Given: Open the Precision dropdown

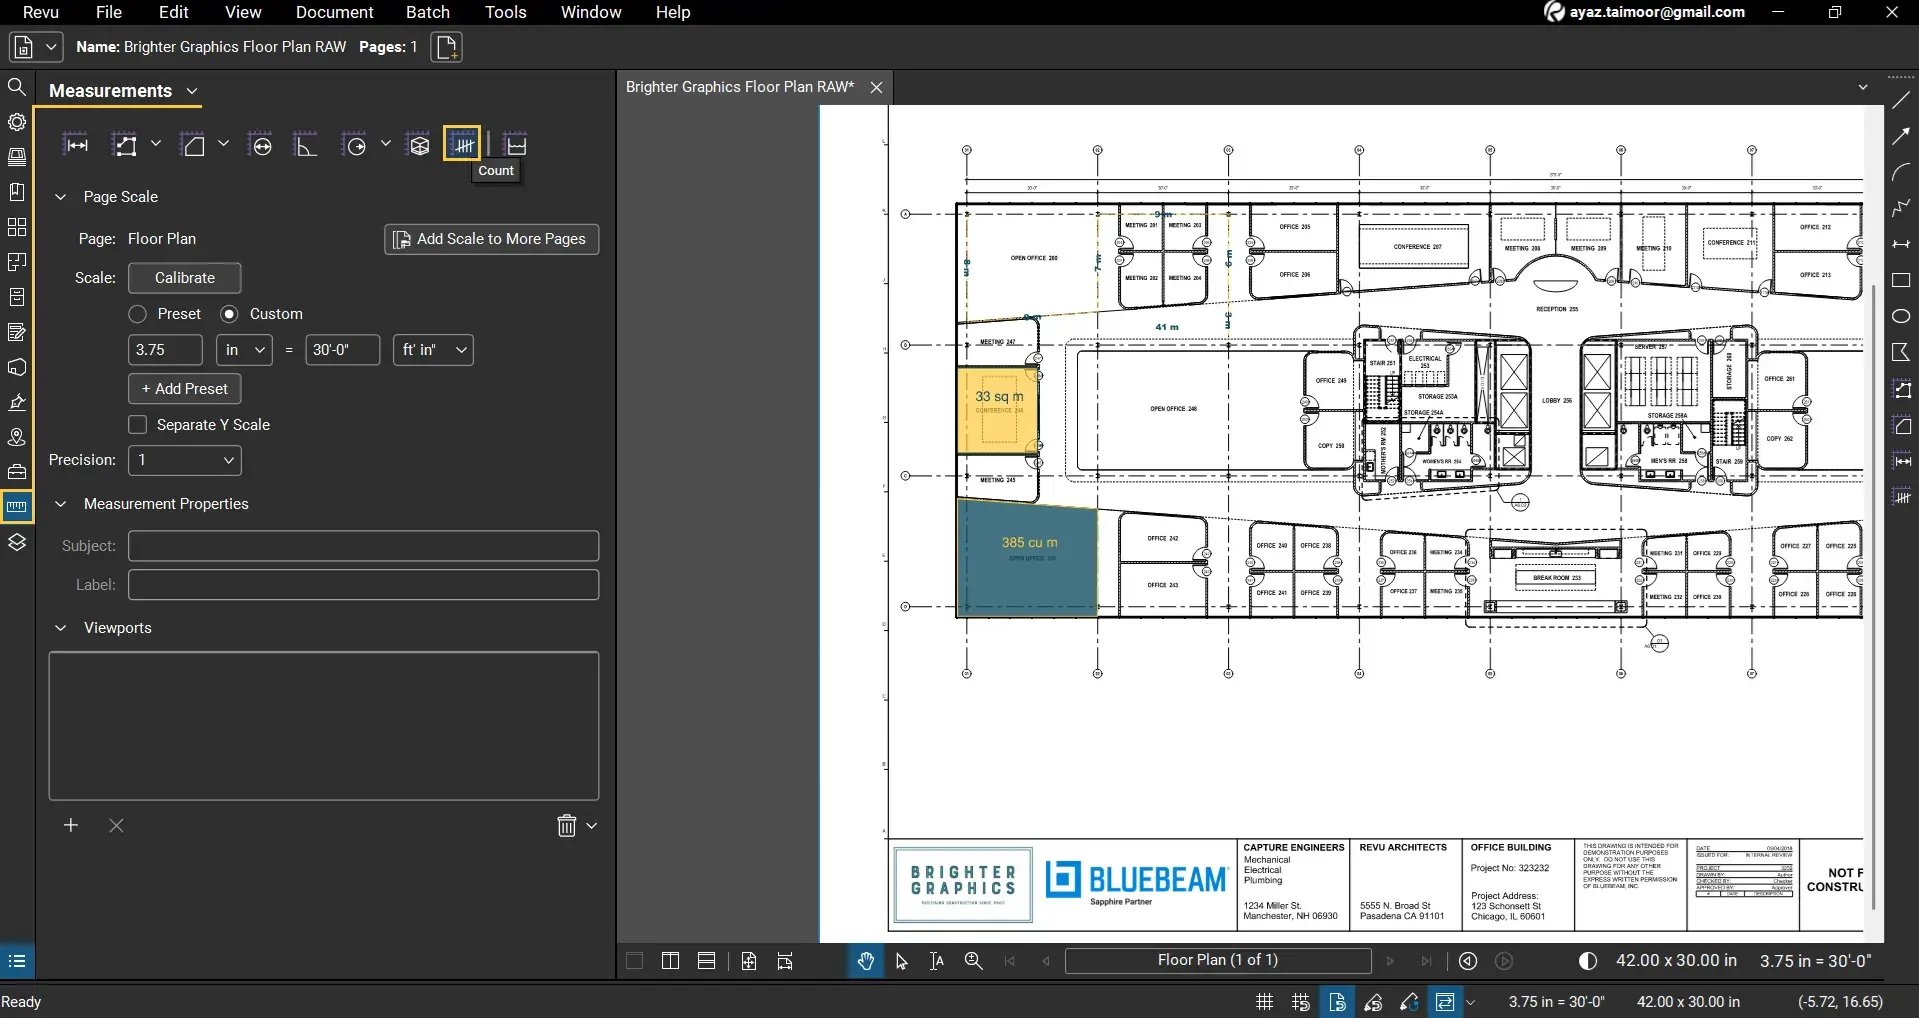Looking at the screenshot, I should point(184,460).
